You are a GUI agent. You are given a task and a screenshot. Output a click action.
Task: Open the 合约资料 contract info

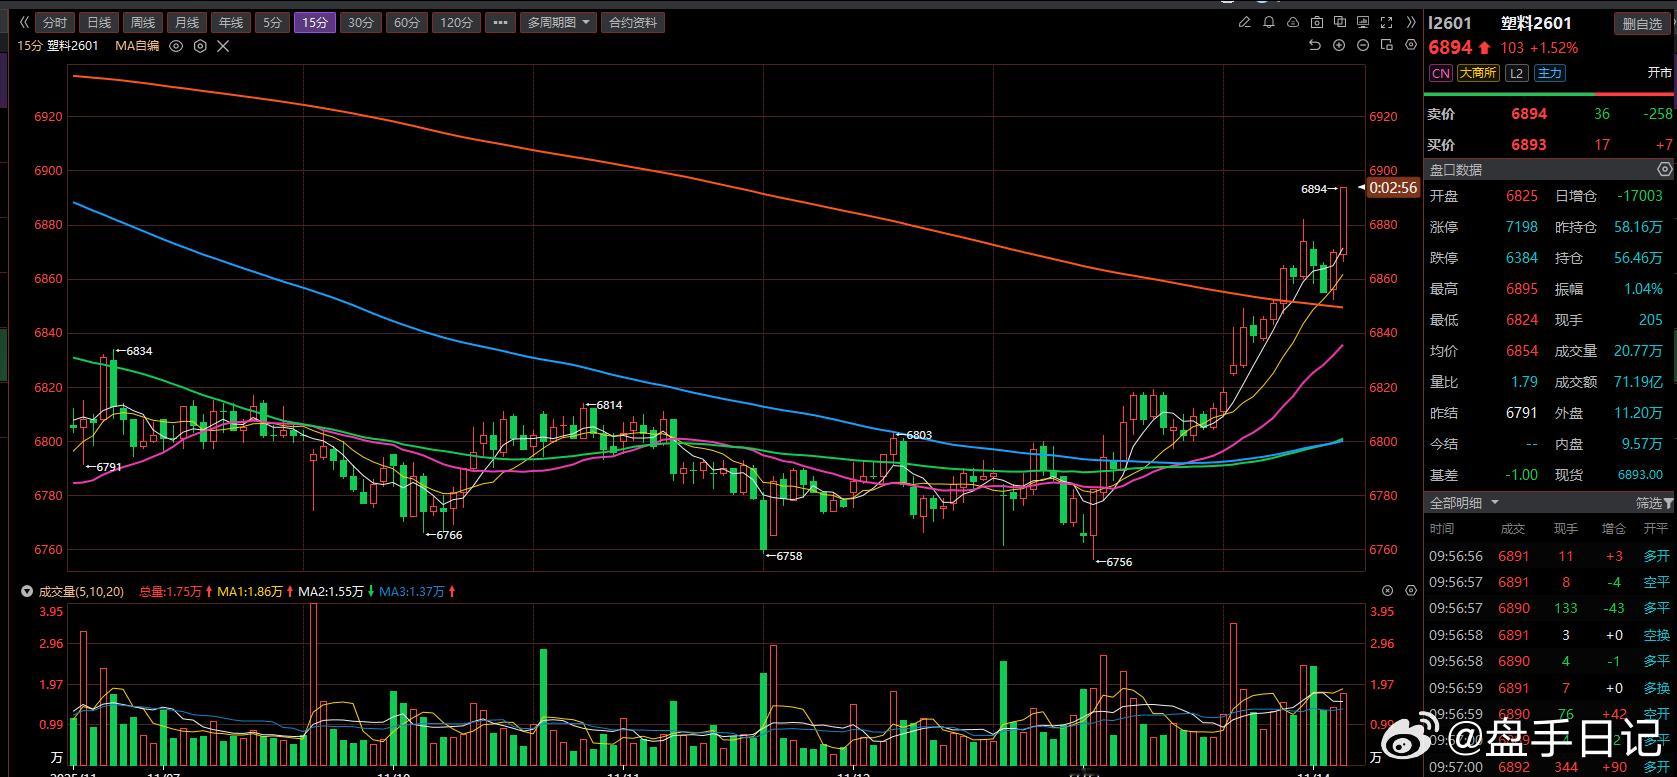tap(634, 22)
